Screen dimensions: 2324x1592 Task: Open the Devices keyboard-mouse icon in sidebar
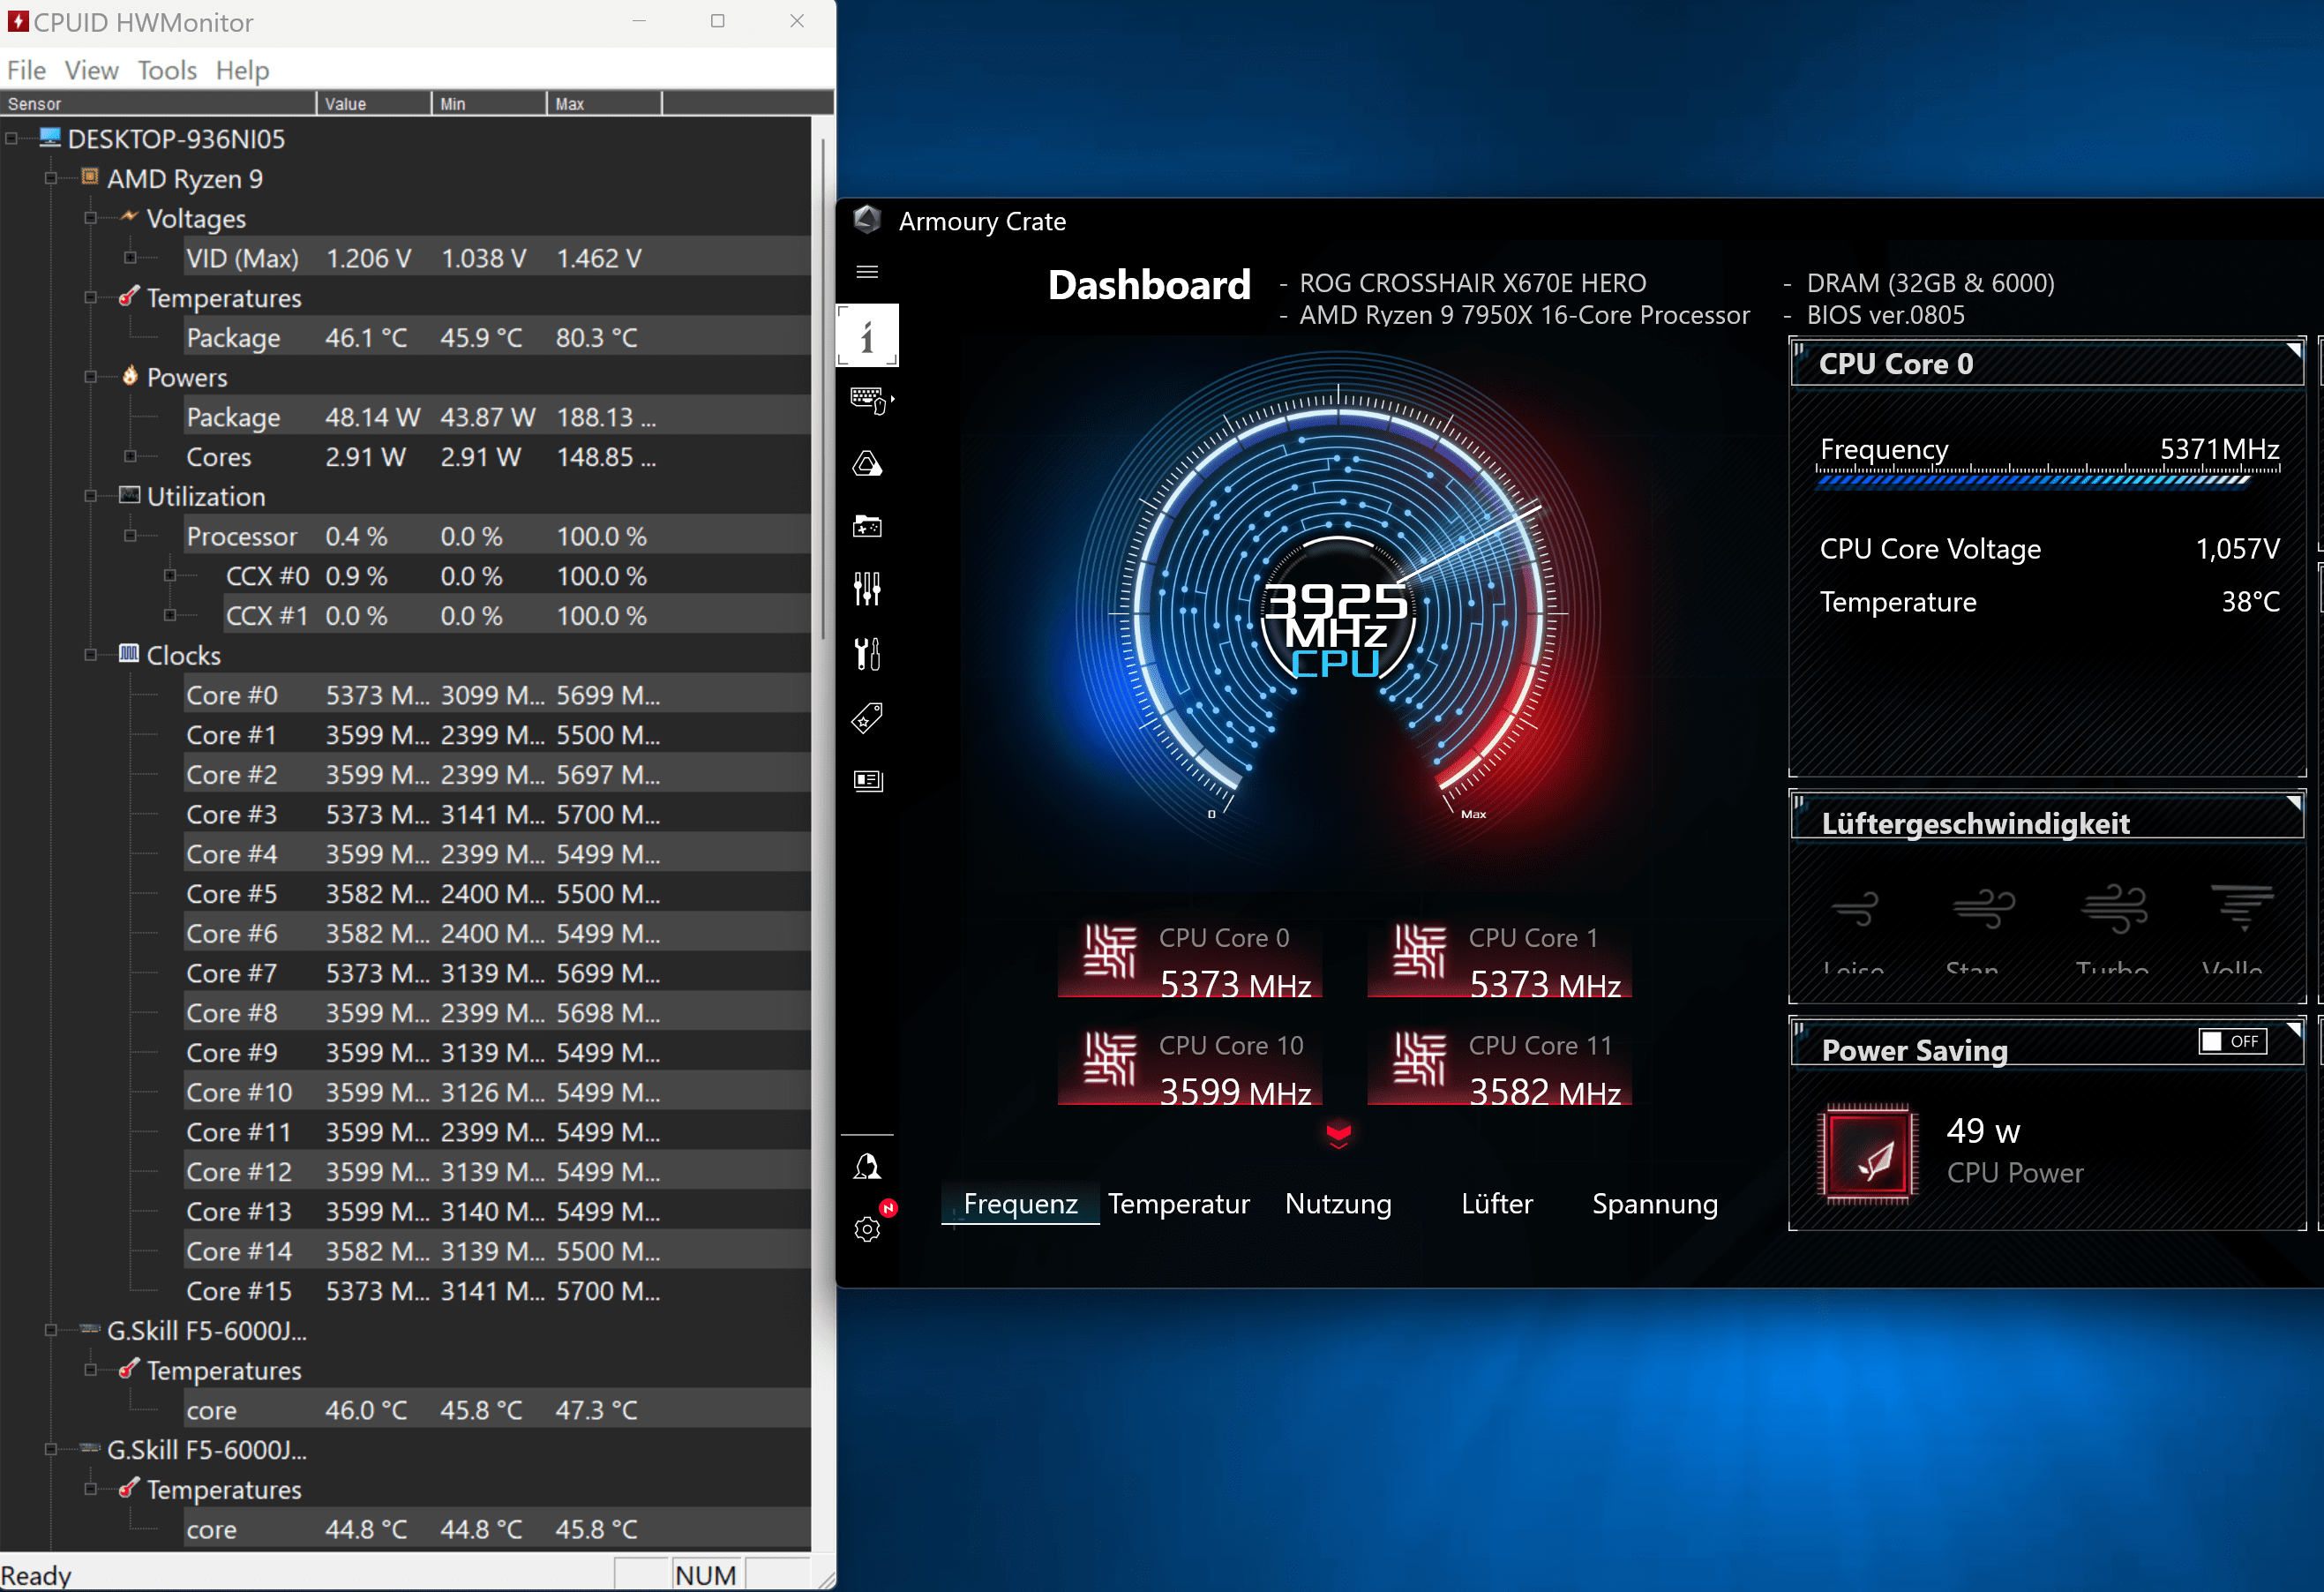coord(869,400)
